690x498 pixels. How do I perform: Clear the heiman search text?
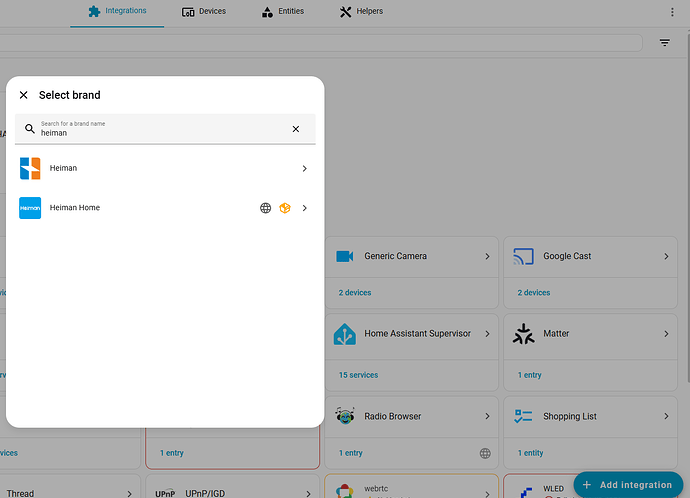coord(296,129)
